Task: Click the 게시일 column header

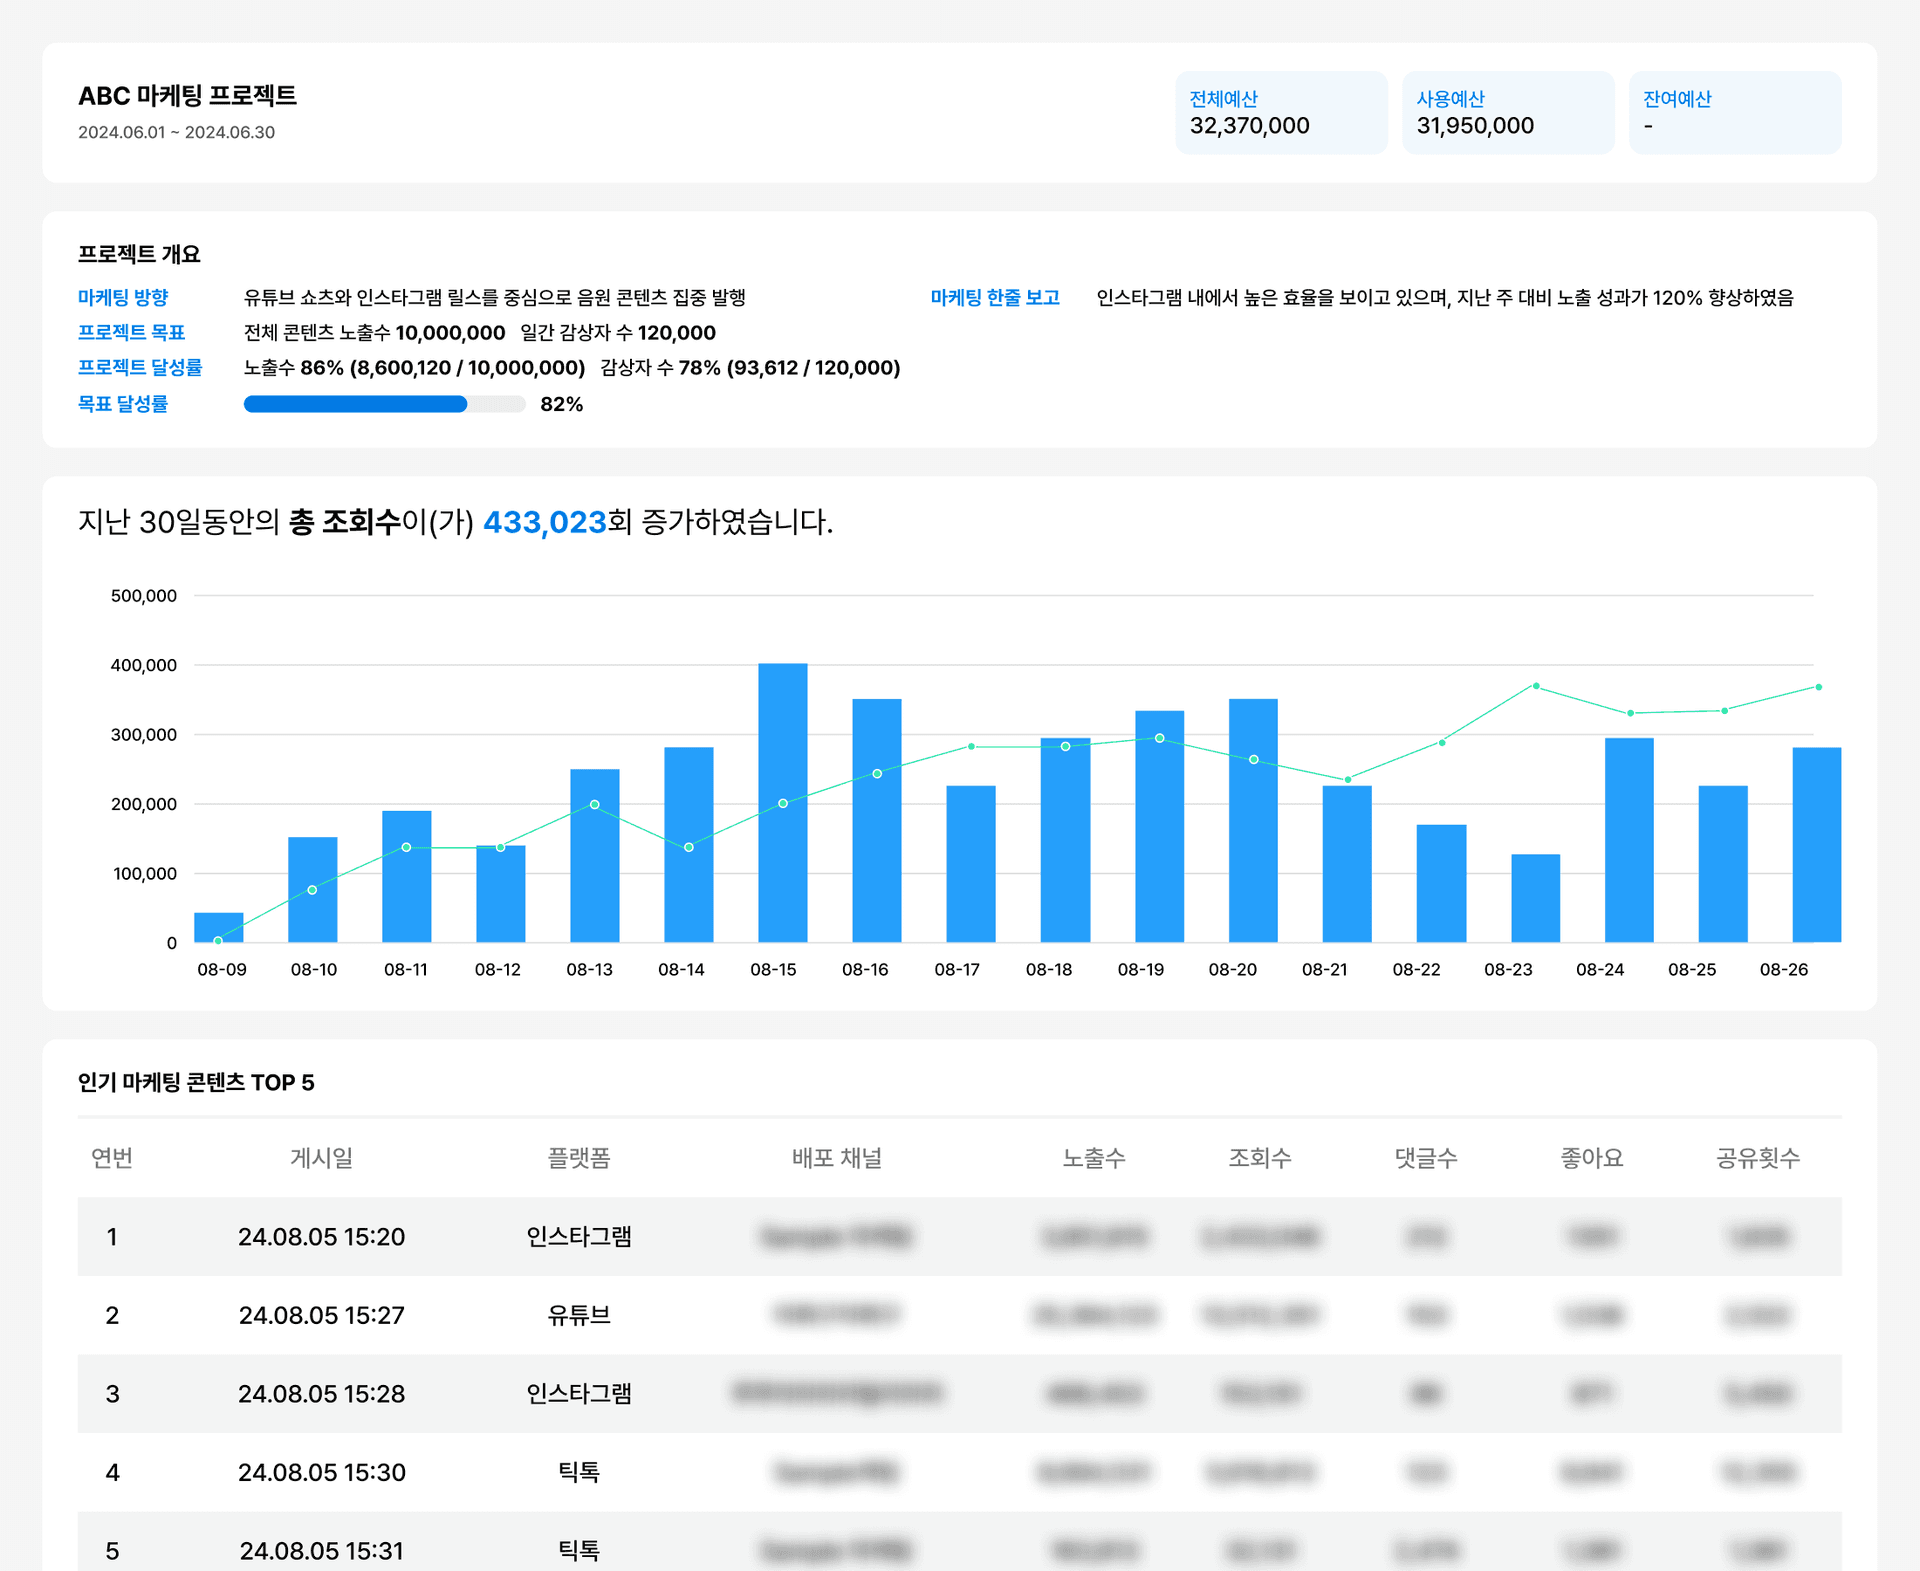Action: (x=321, y=1158)
